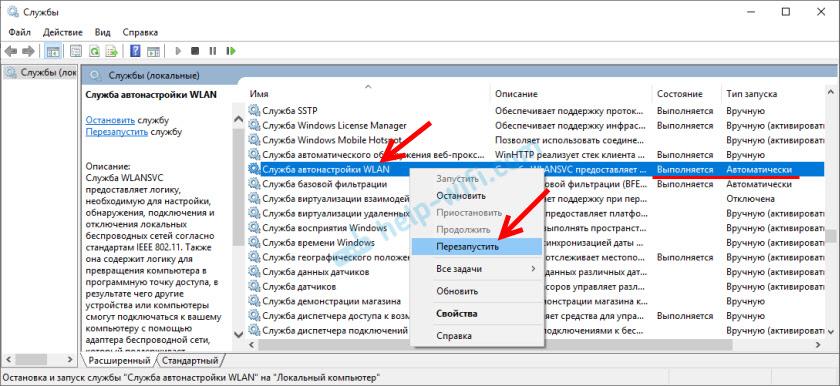Open the Вид menu
Viewport: 840px width, 386px height.
tap(102, 32)
